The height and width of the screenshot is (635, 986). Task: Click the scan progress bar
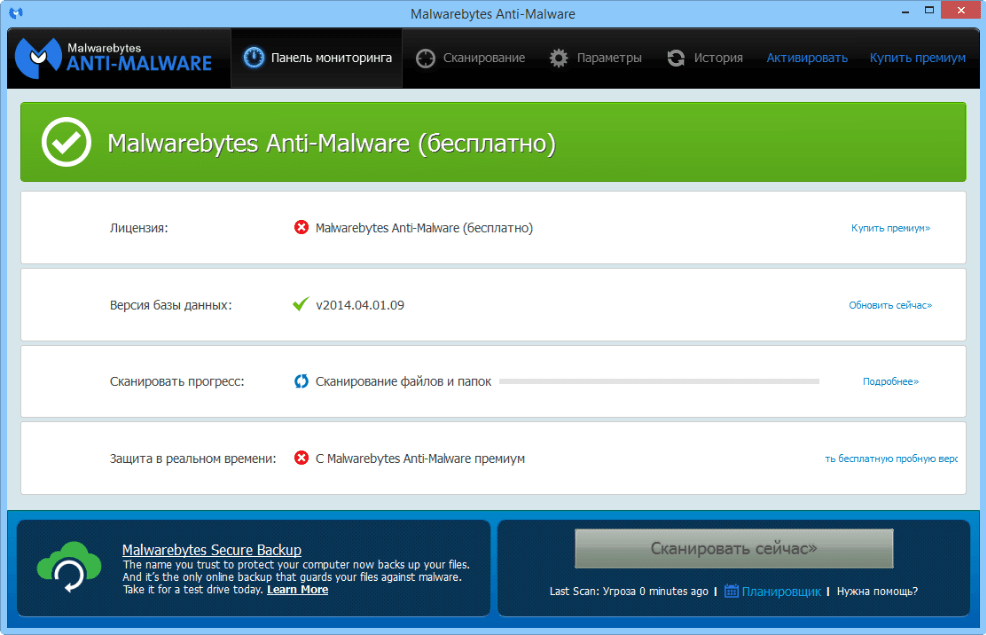[659, 381]
